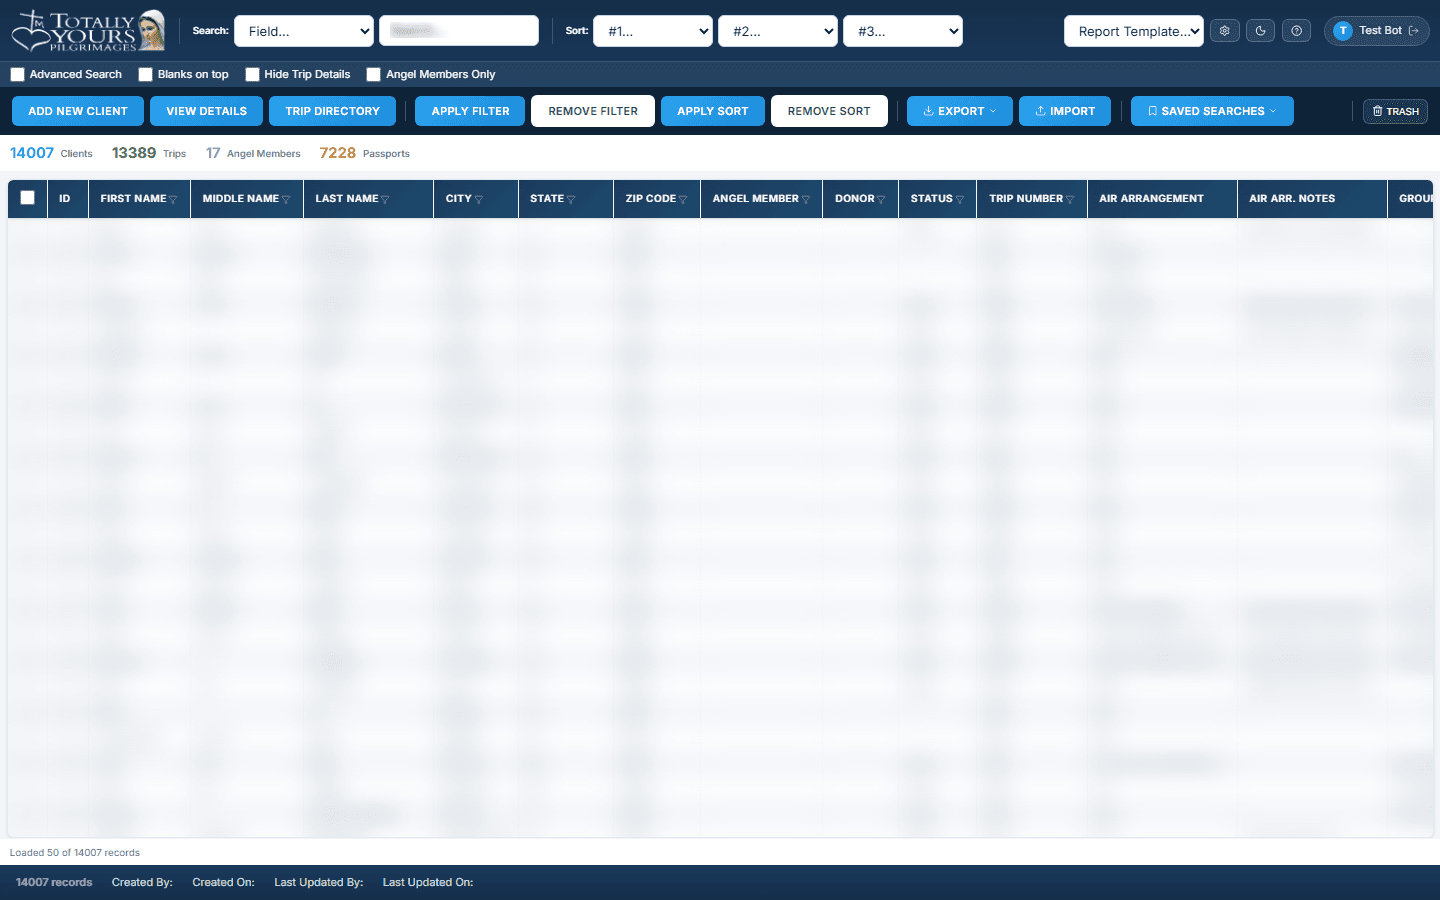The width and height of the screenshot is (1440, 900).
Task: Filter the Status column via its funnel icon
Action: [x=960, y=199]
